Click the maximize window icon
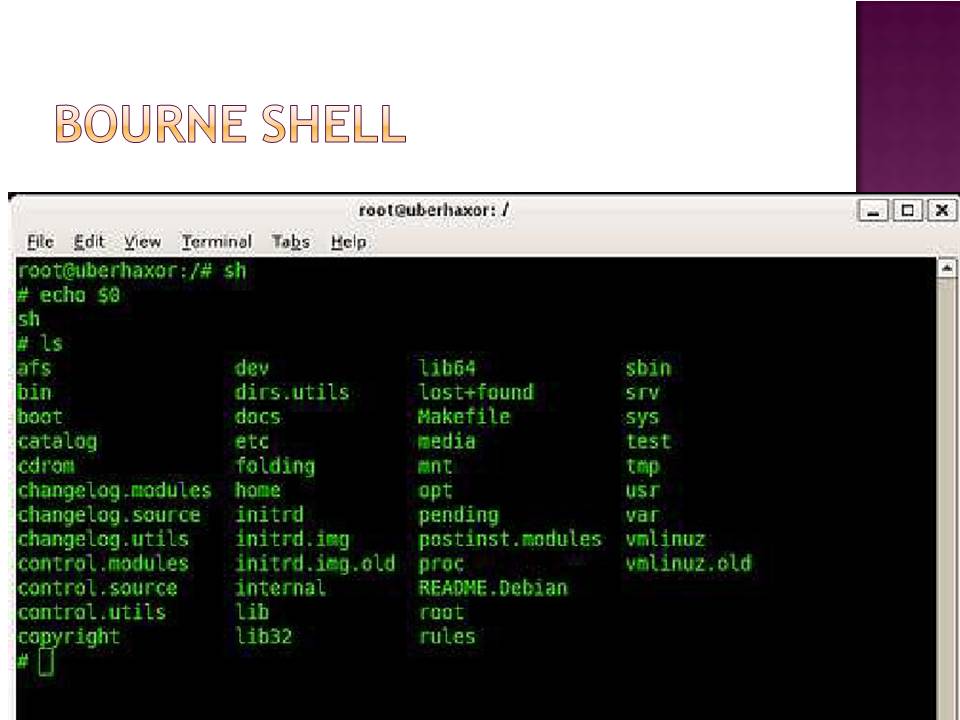Image resolution: width=960 pixels, height=720 pixels. (908, 211)
